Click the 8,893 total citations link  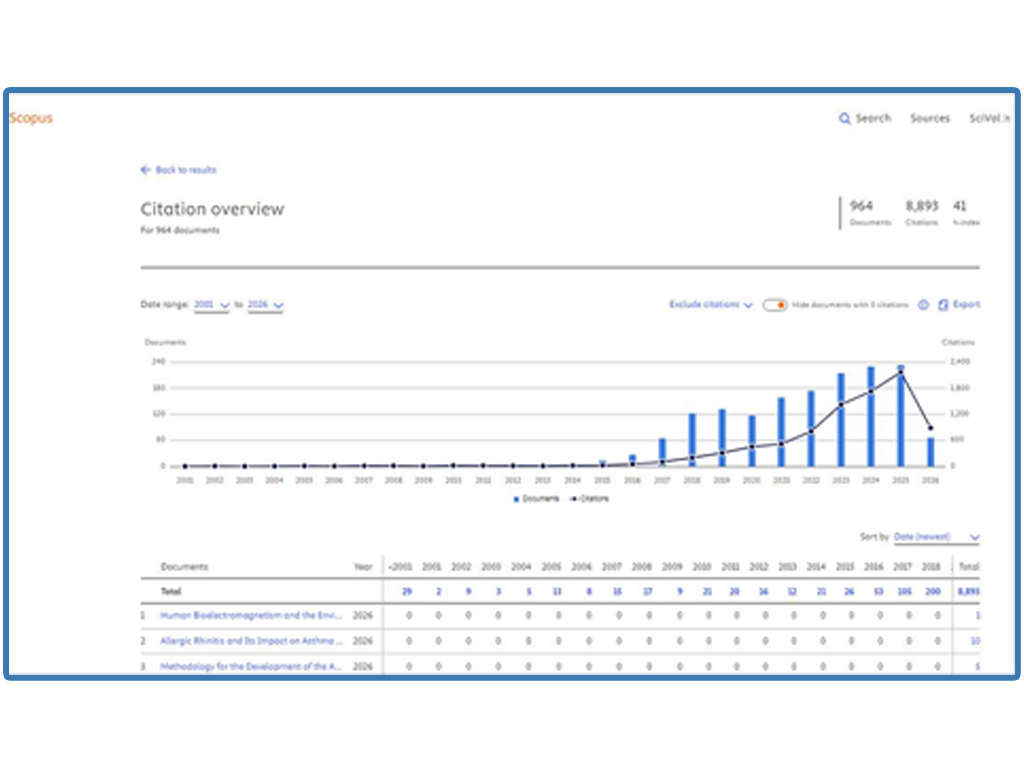point(968,591)
